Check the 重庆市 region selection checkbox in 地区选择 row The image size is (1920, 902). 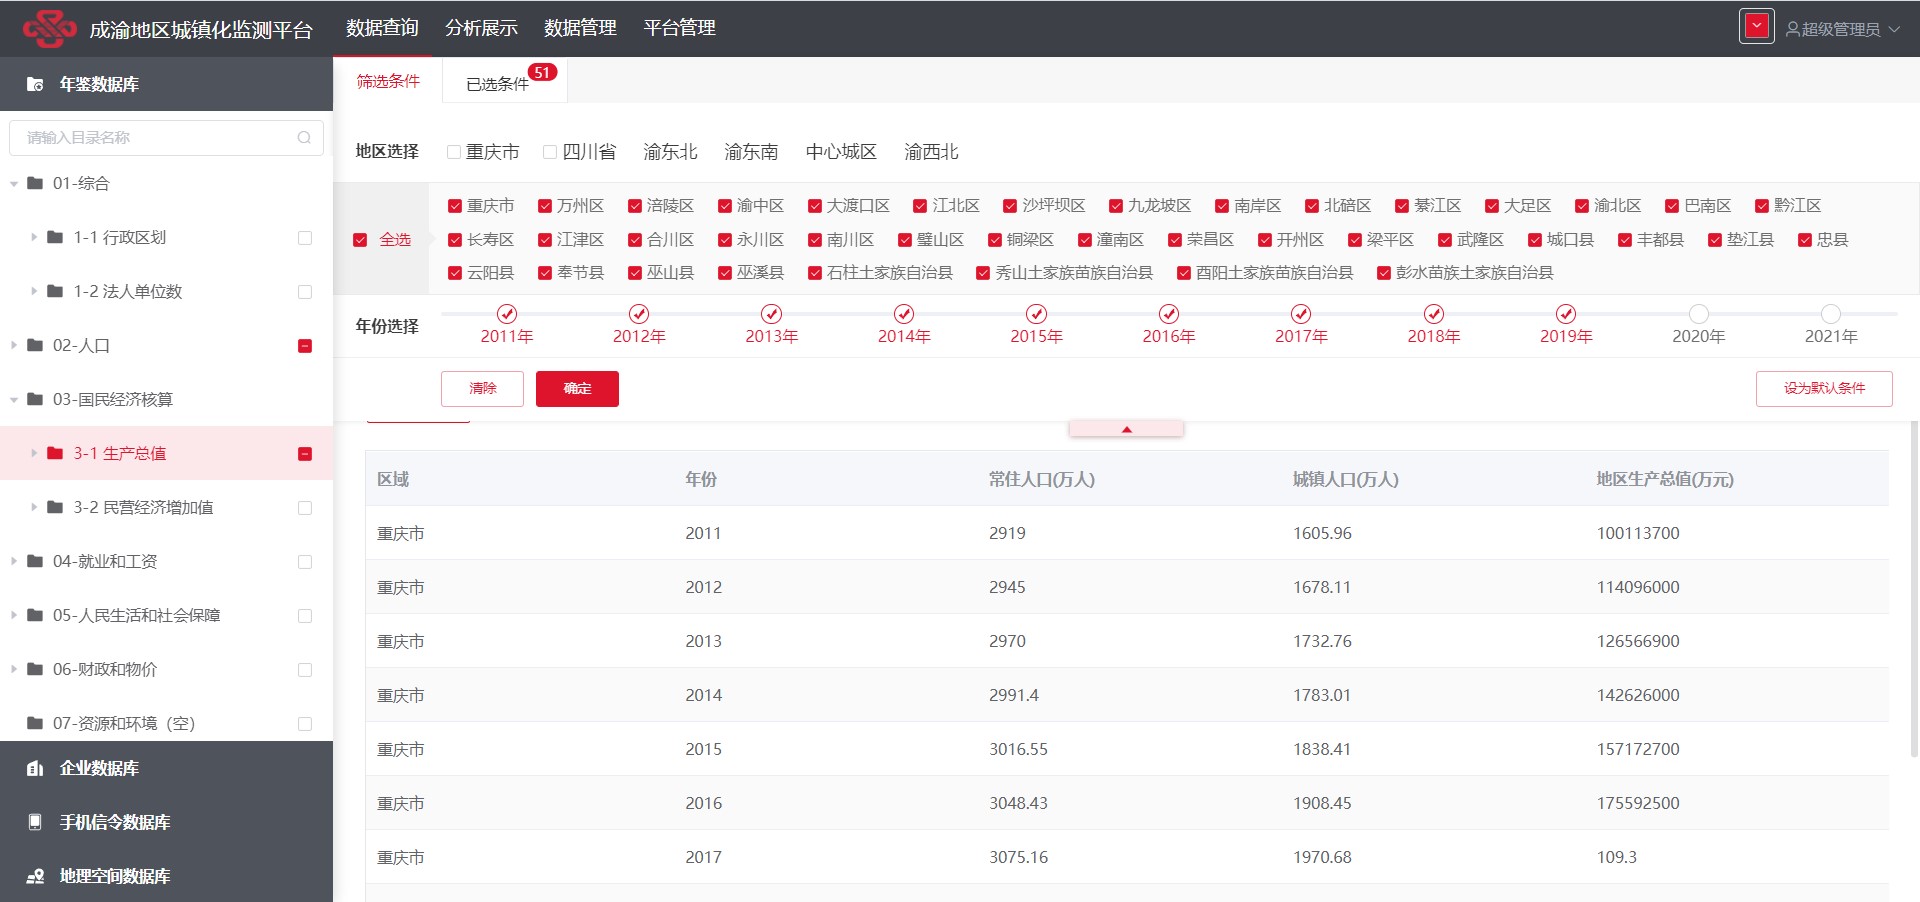pyautogui.click(x=454, y=152)
